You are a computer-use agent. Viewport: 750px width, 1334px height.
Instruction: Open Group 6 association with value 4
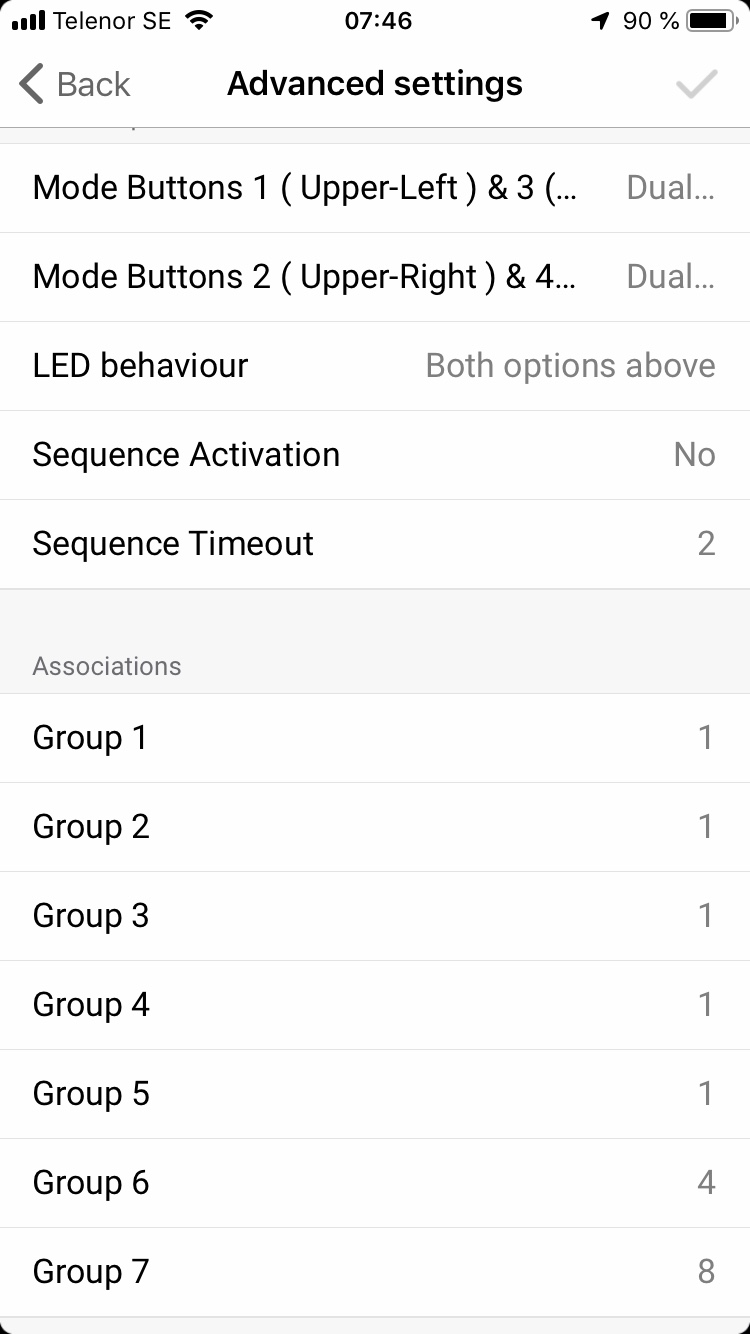coord(374,1183)
